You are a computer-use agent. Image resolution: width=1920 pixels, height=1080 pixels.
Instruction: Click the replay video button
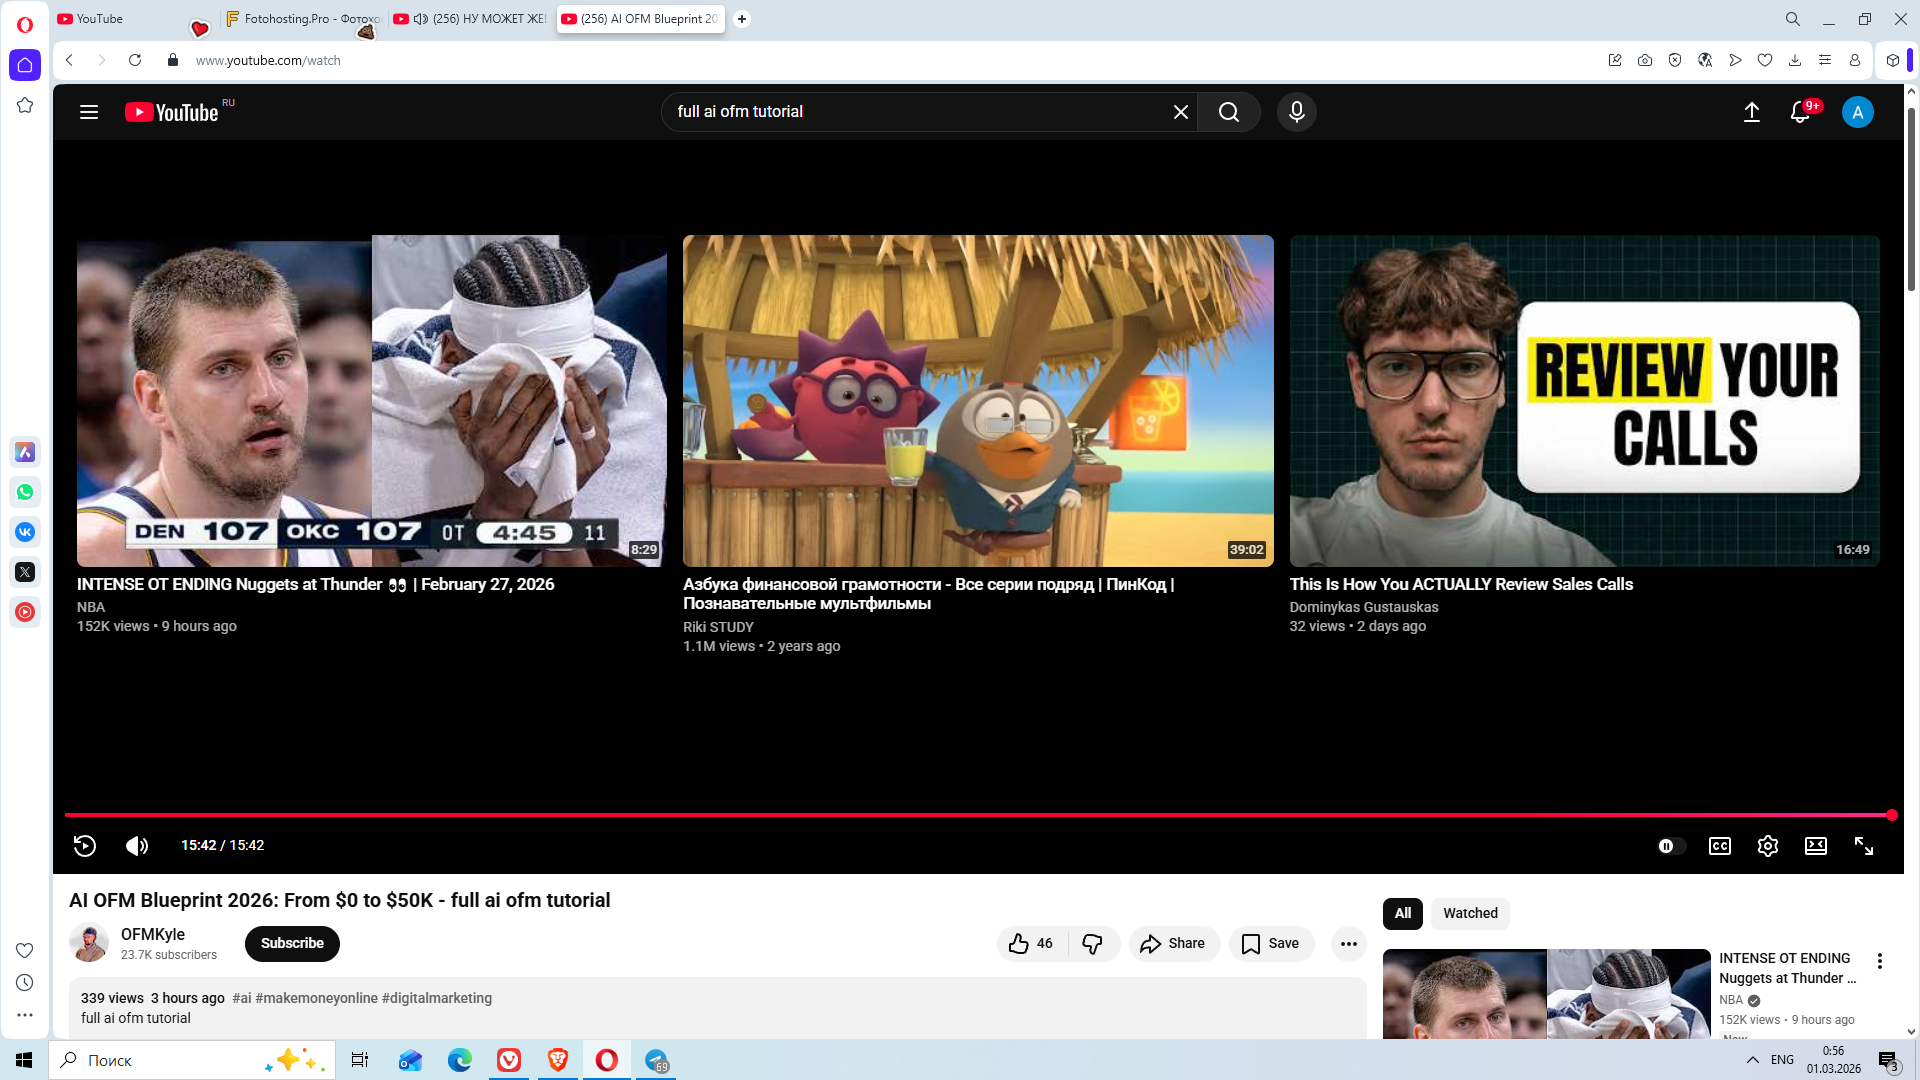pyautogui.click(x=85, y=846)
